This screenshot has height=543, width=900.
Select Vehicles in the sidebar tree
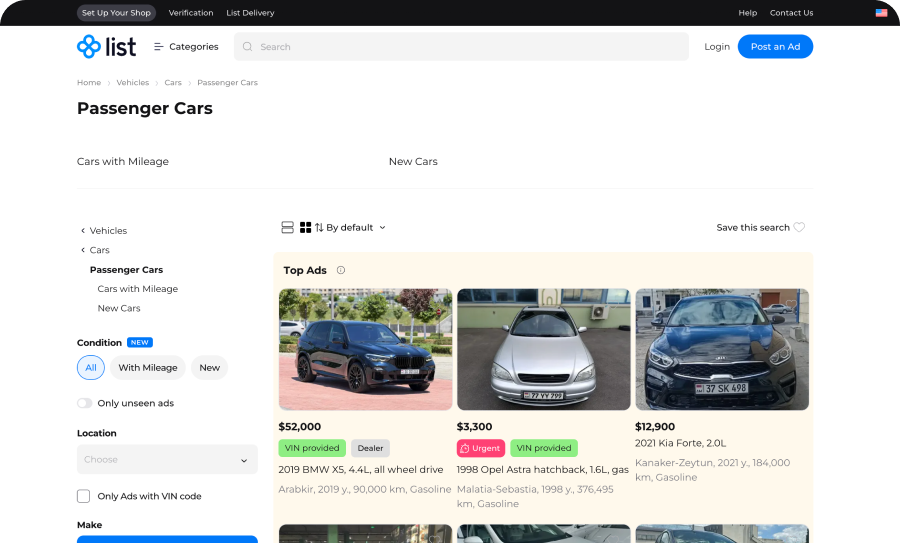coord(108,231)
